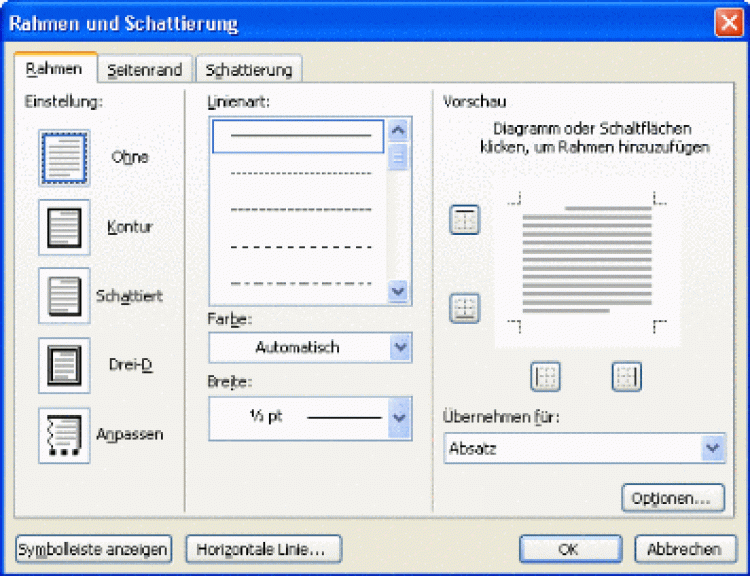The height and width of the screenshot is (576, 750).
Task: Toggle the right border button in preview
Action: pyautogui.click(x=626, y=376)
